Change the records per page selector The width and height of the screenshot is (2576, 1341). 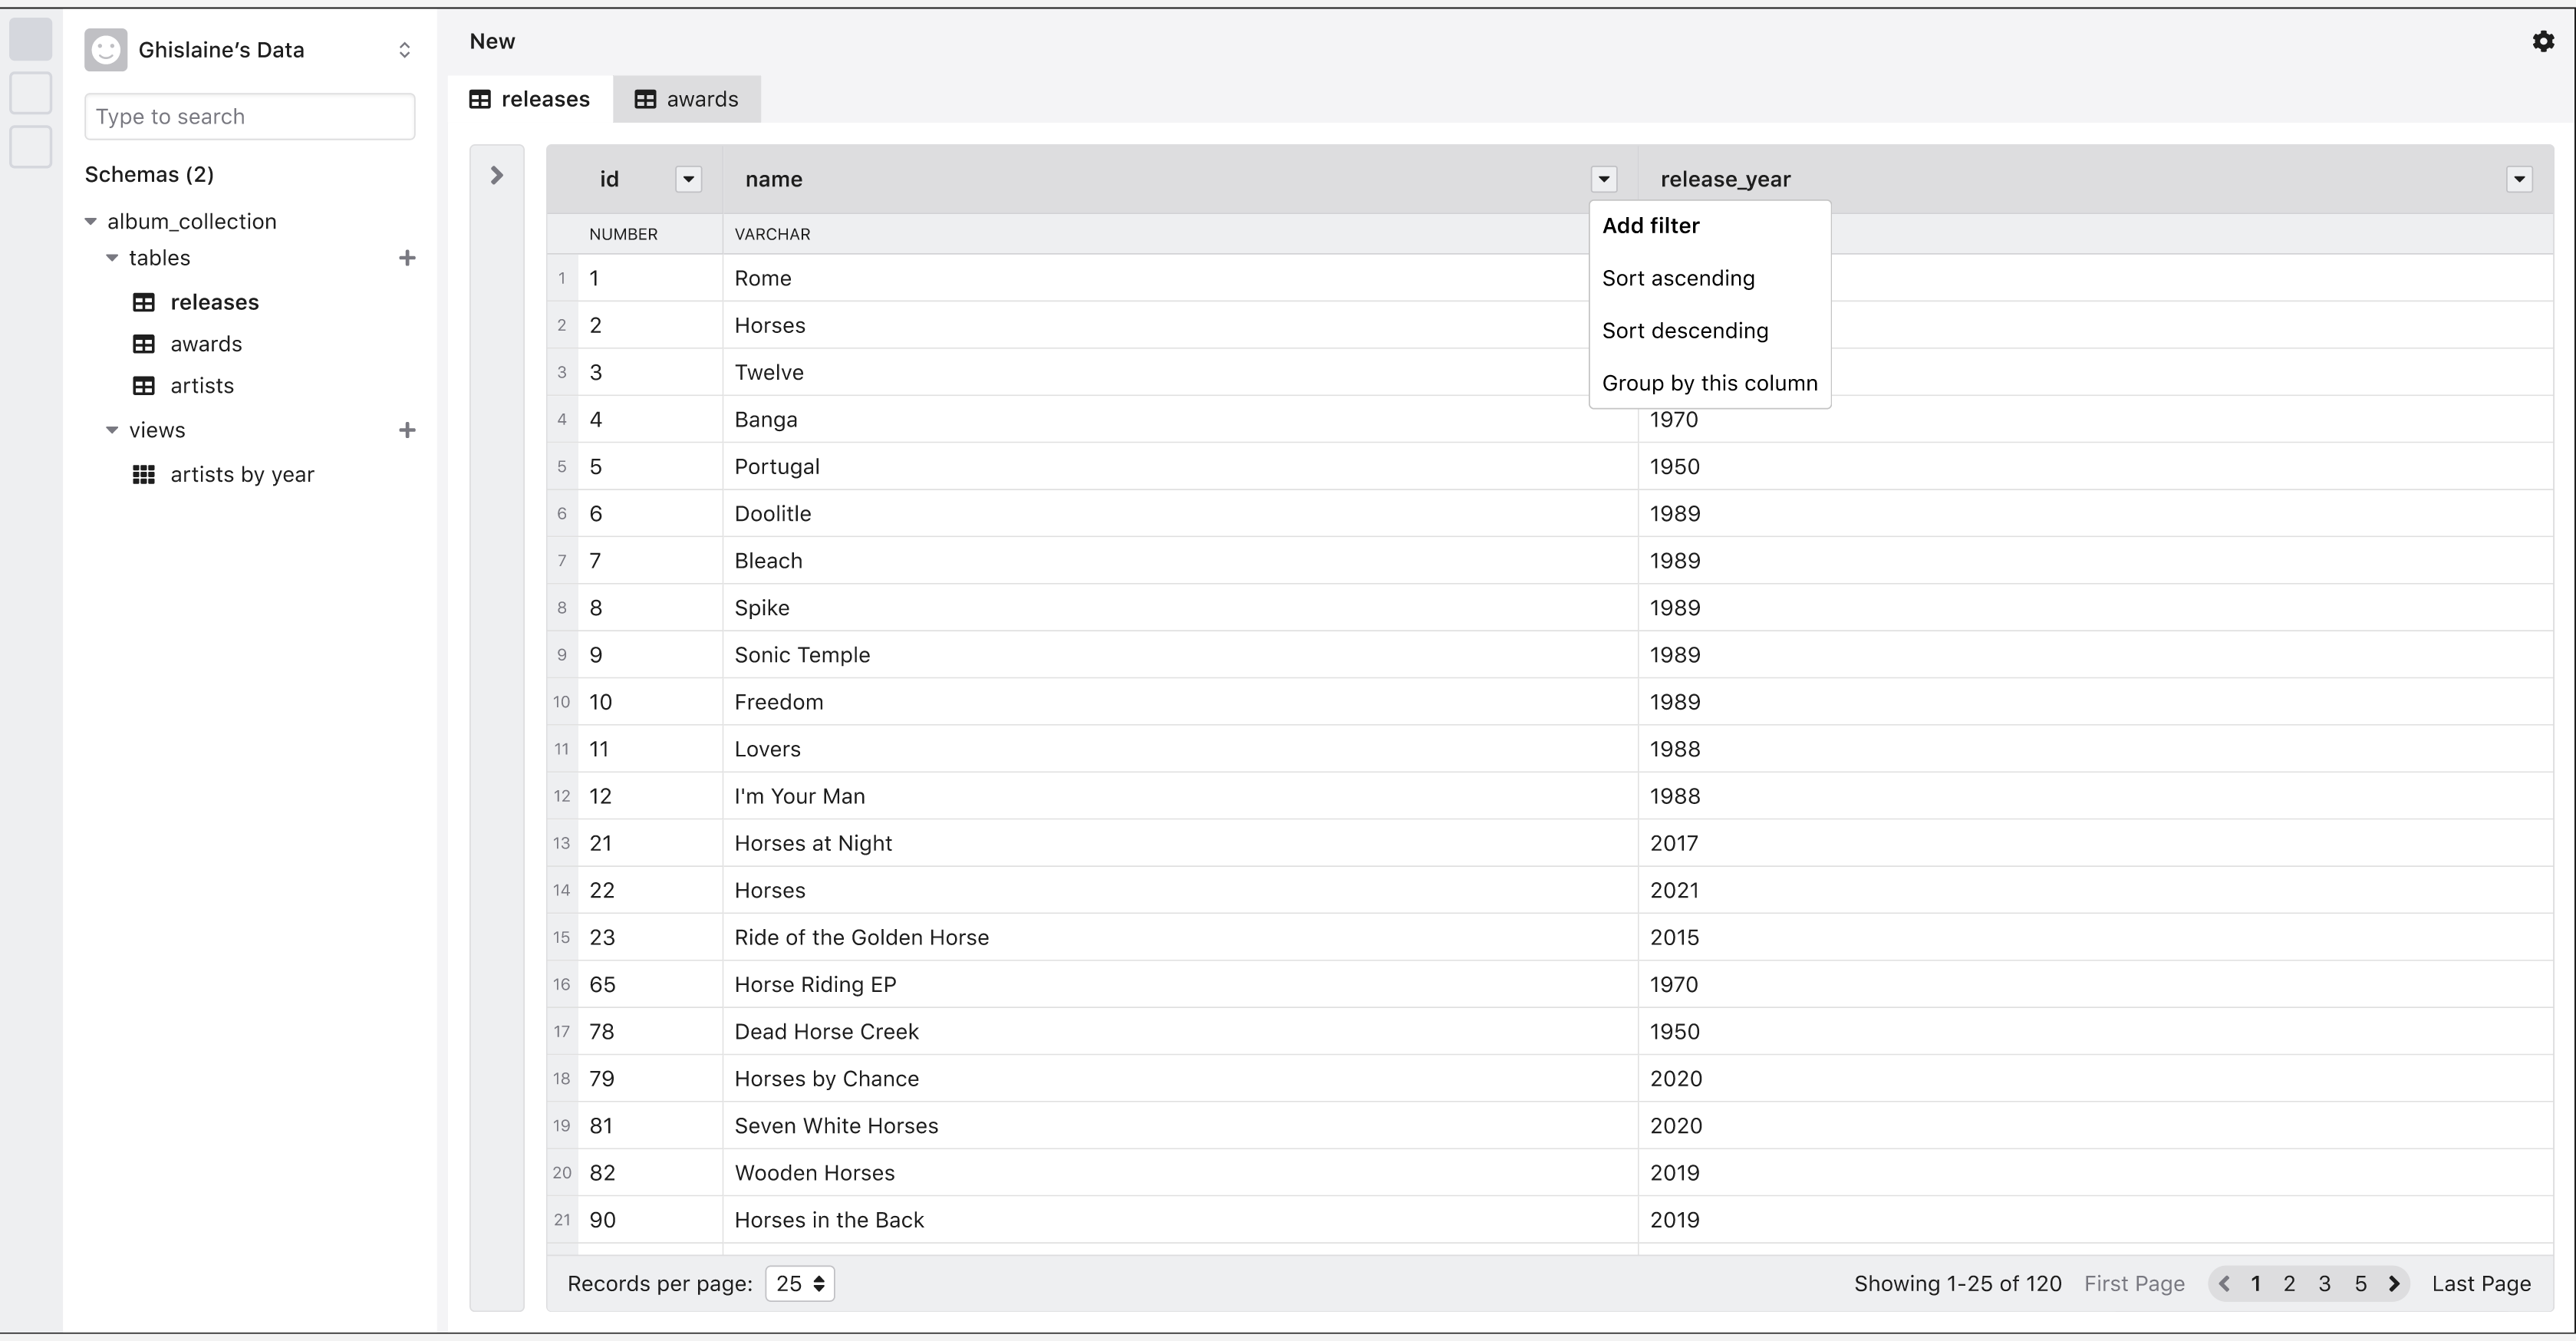[x=799, y=1284]
